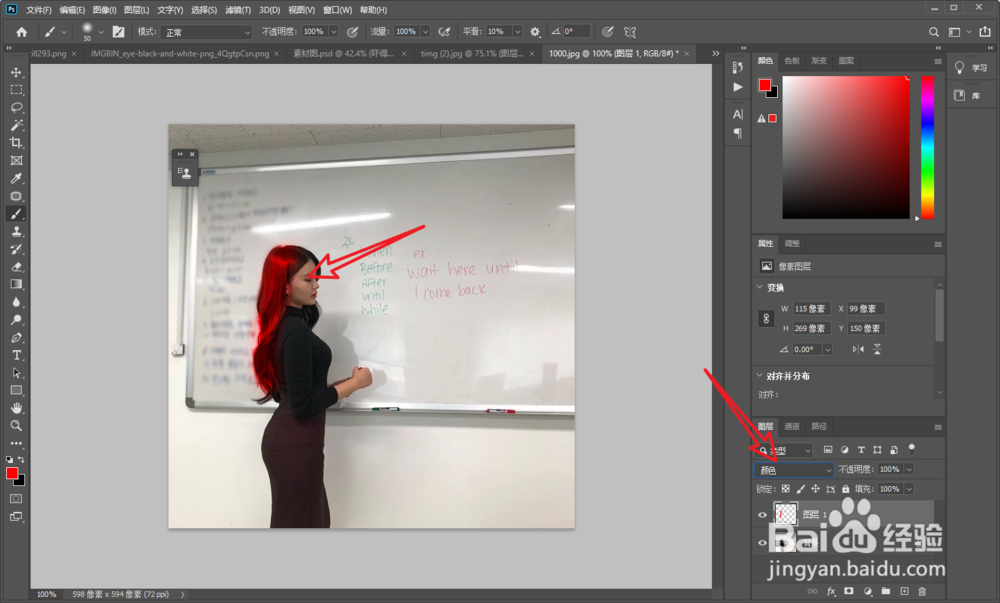Click inside the color picker field
This screenshot has width=1000, height=603.
(846, 147)
